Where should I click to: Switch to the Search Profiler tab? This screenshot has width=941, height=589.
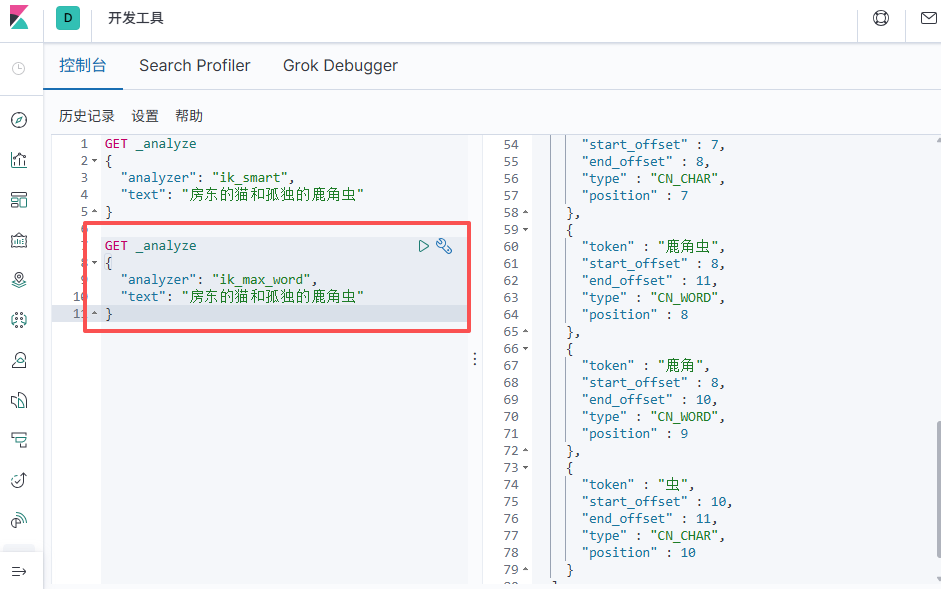(x=195, y=66)
